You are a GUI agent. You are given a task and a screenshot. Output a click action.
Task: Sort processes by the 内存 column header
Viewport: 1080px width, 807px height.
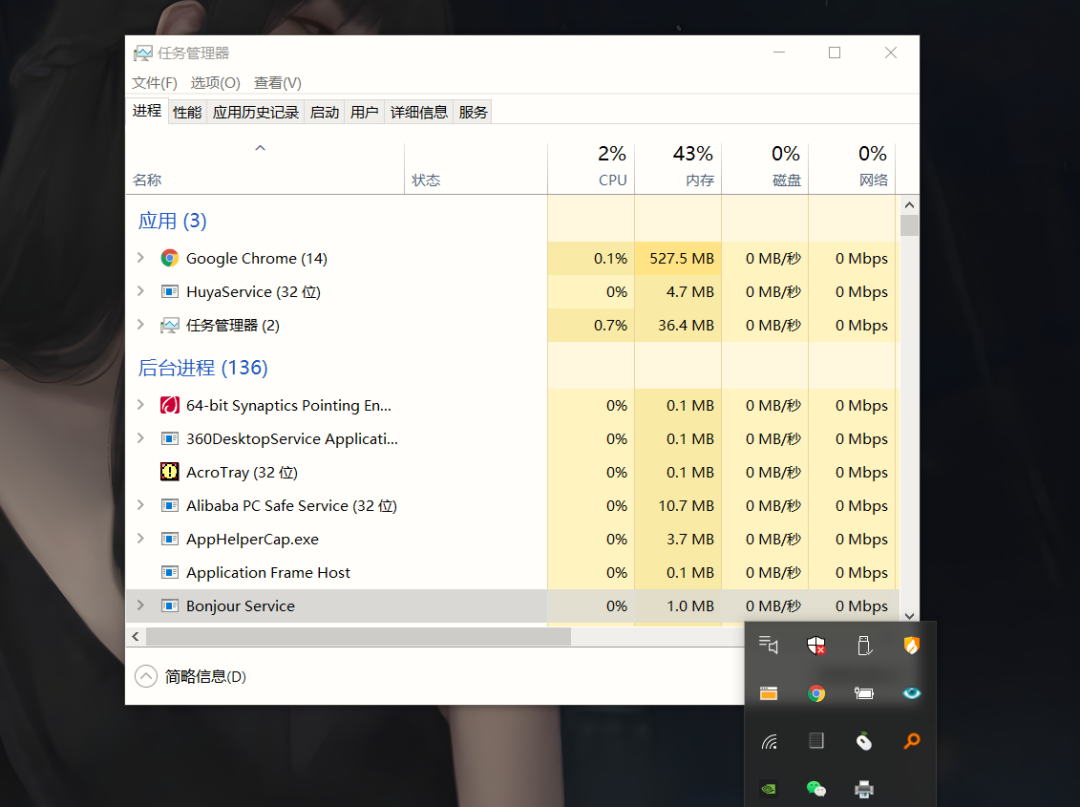[x=699, y=180]
